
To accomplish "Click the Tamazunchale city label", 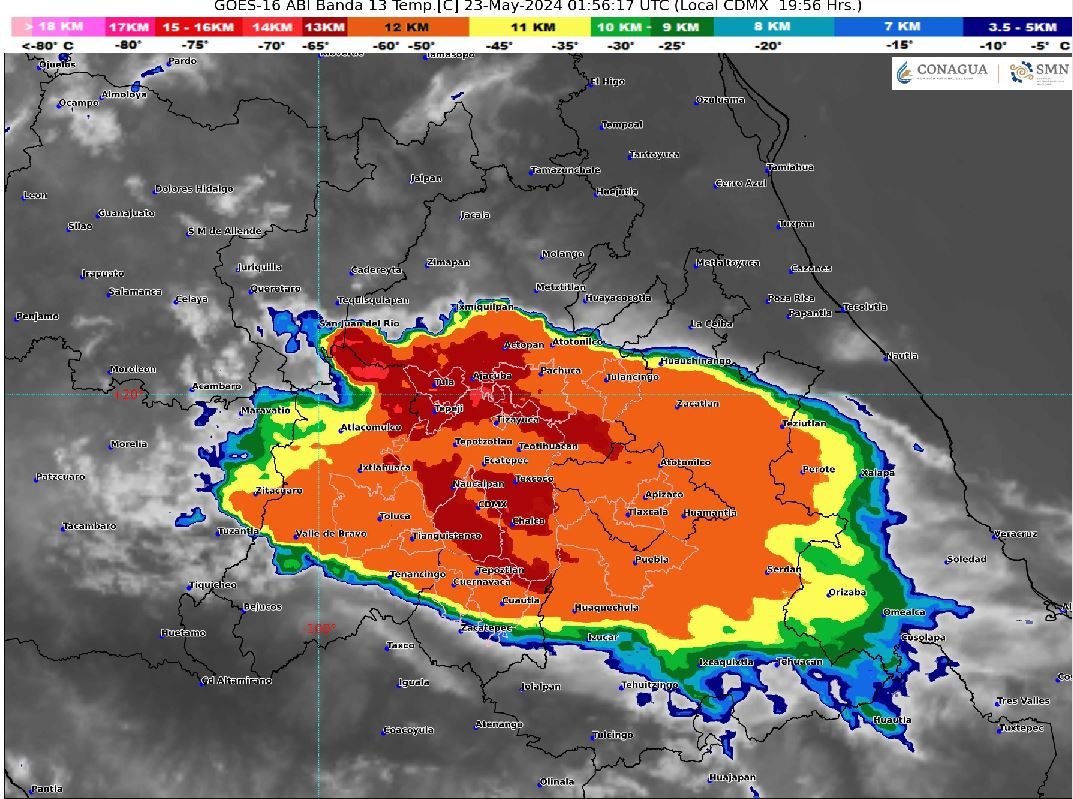I will click(565, 170).
